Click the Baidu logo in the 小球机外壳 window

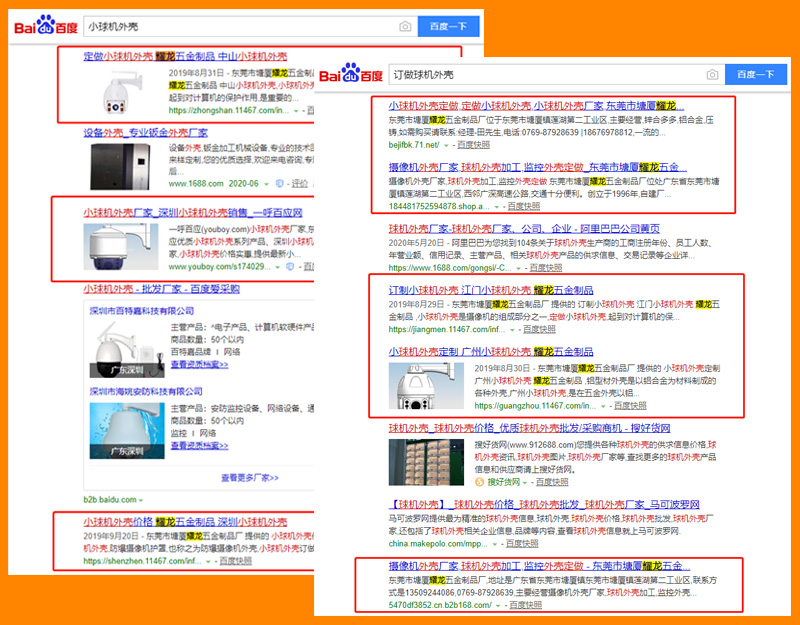(46, 25)
